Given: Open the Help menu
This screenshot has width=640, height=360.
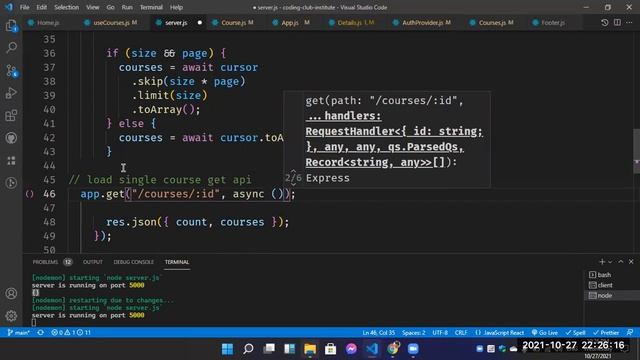Looking at the screenshot, I should click(x=176, y=7).
